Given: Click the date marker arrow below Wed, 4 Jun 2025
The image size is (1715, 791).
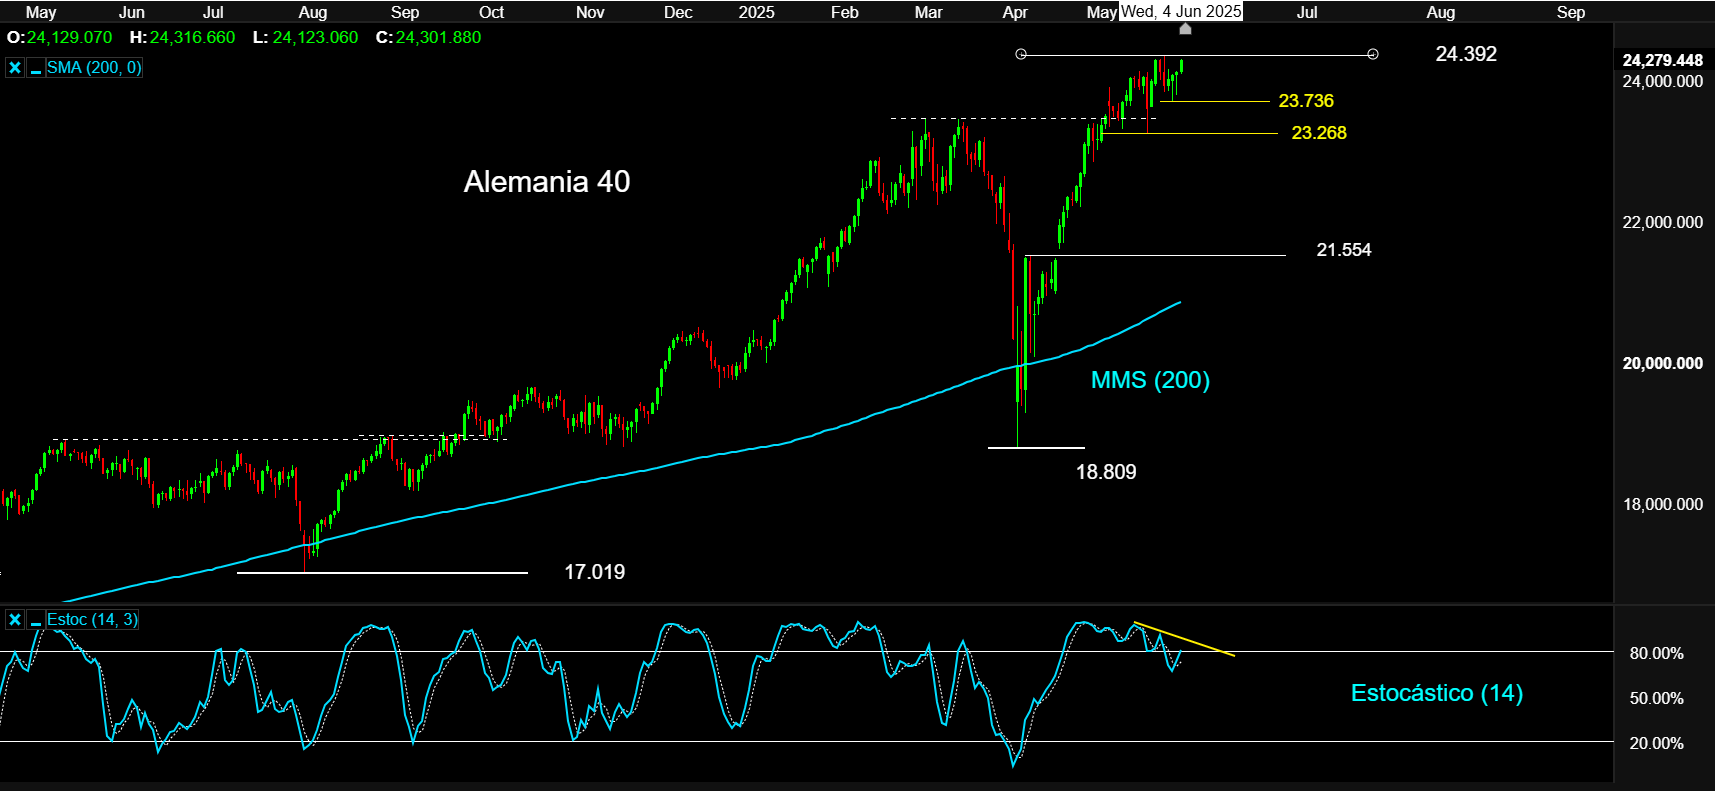Looking at the screenshot, I should pyautogui.click(x=1185, y=28).
